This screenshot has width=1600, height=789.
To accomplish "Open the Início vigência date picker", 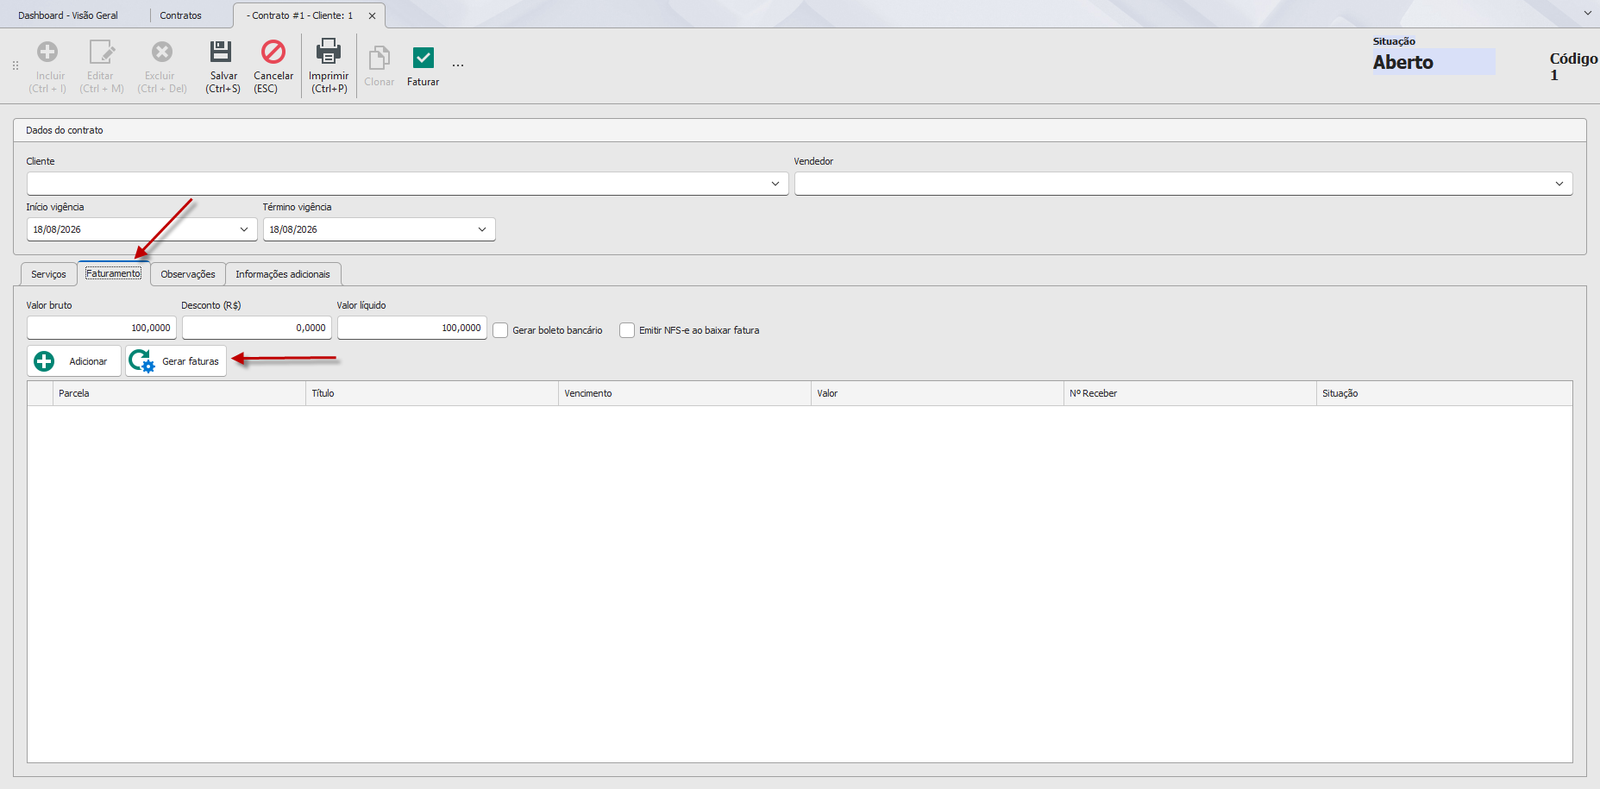I will pos(244,230).
